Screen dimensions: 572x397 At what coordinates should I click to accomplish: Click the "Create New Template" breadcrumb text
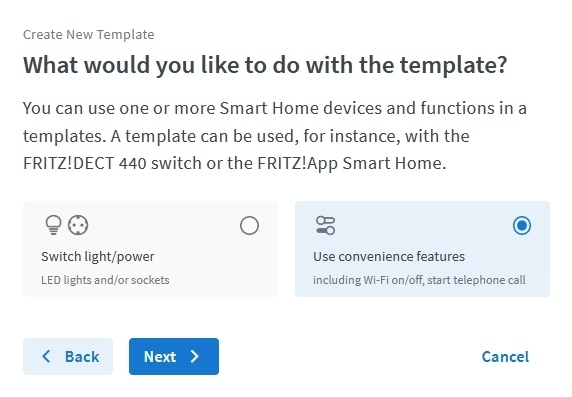tap(89, 35)
